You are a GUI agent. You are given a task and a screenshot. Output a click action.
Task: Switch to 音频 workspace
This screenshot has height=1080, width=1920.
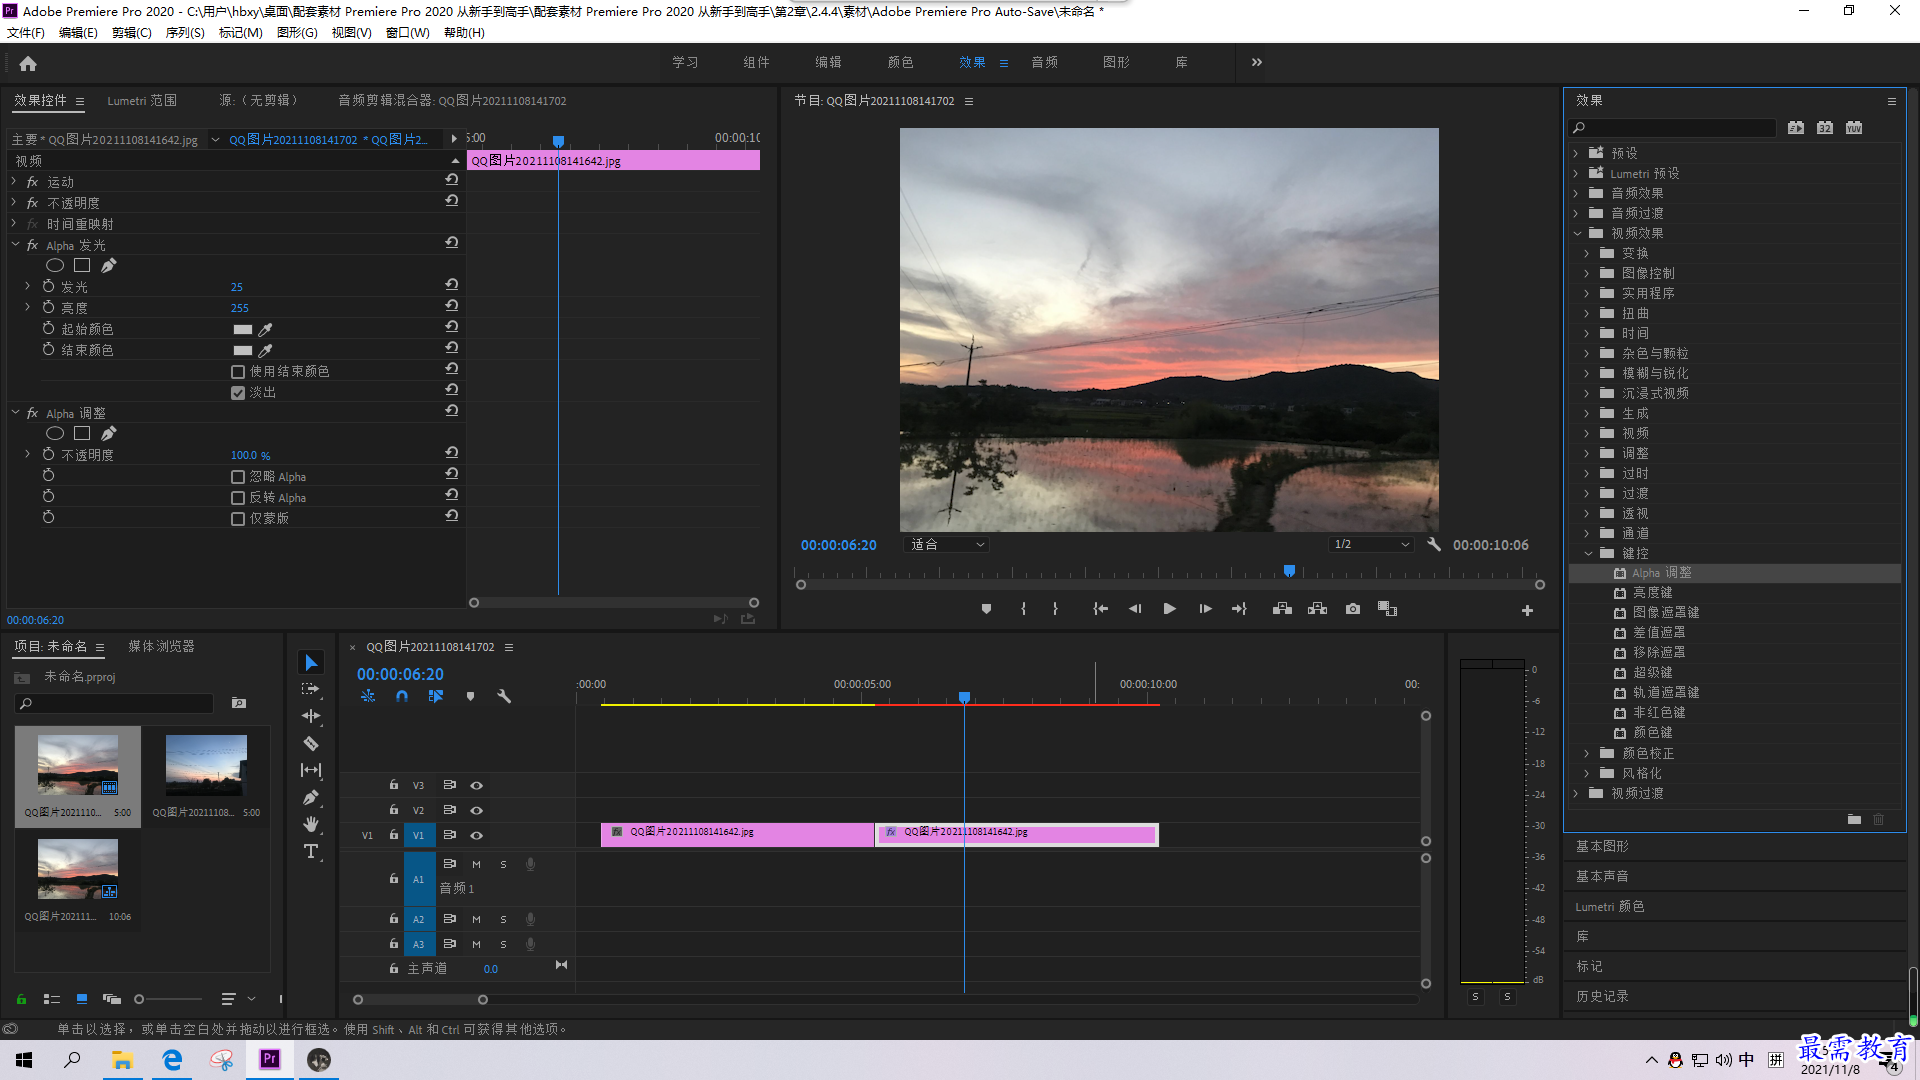pyautogui.click(x=1045, y=62)
